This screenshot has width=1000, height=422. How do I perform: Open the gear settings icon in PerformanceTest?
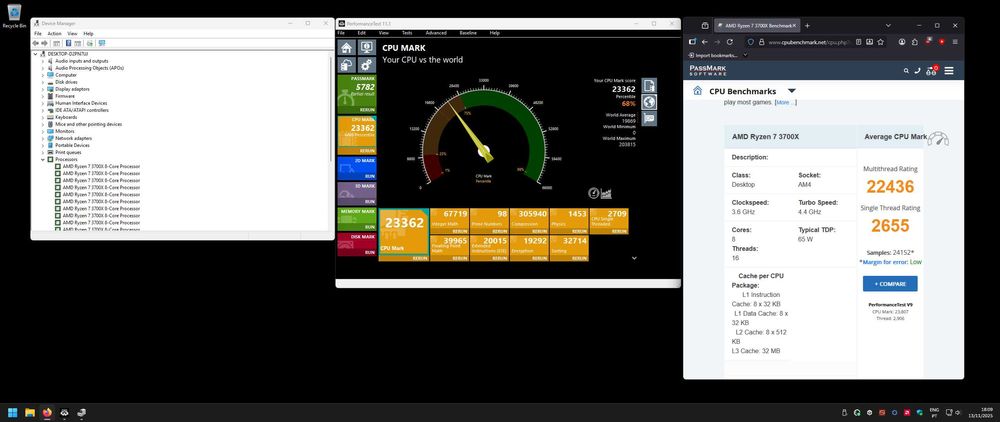(x=366, y=64)
